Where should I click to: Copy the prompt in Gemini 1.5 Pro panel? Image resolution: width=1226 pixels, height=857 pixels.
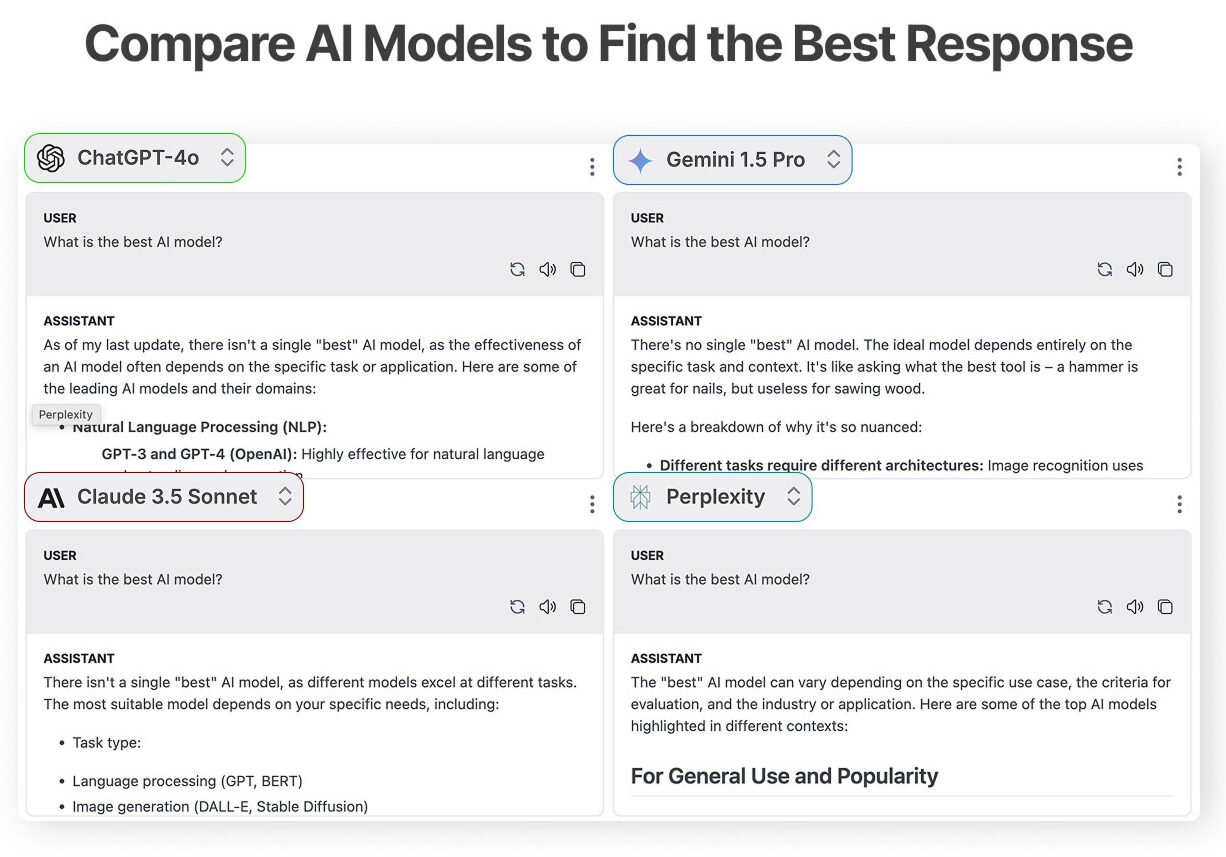pos(1165,269)
